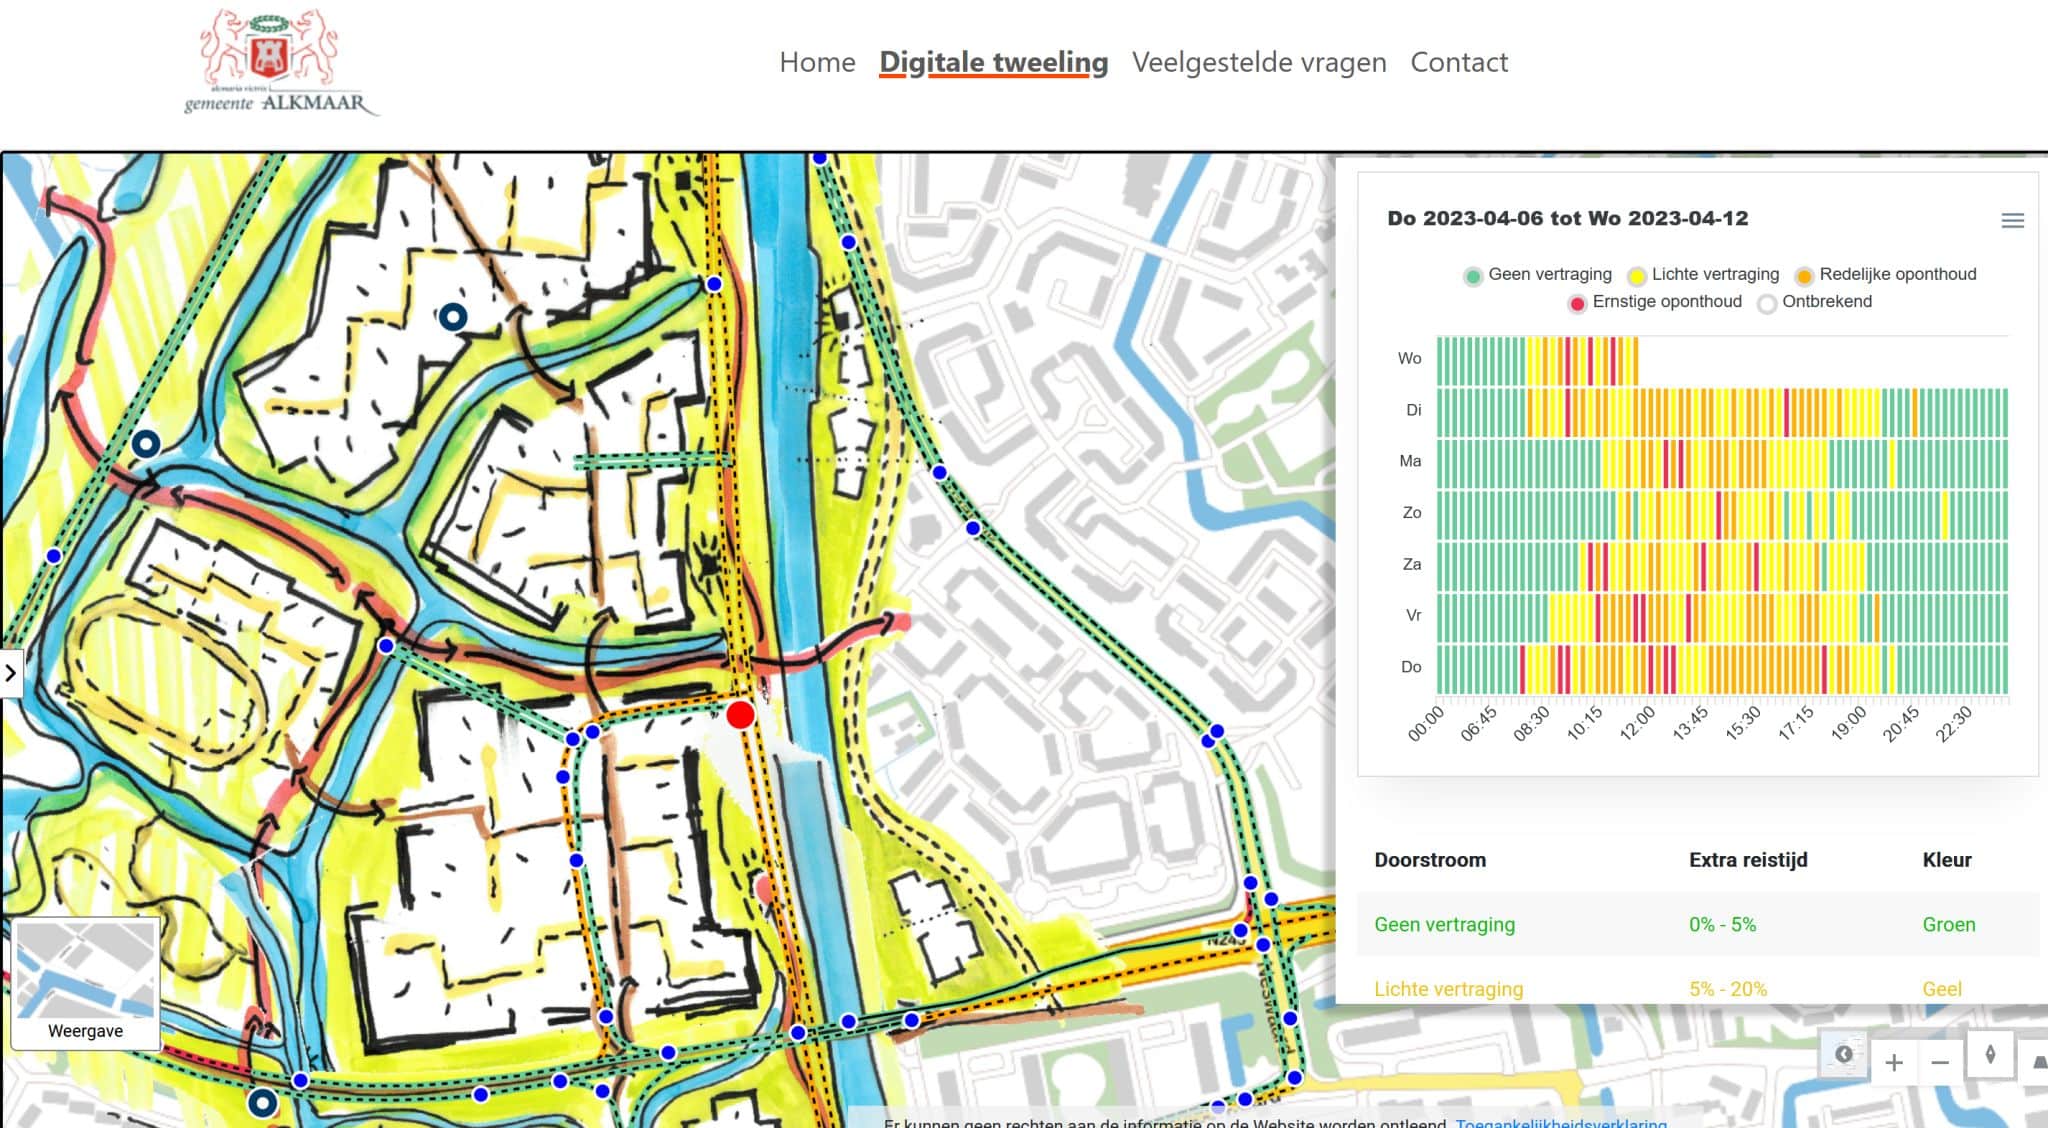Open the chart hamburger context menu
This screenshot has width=2048, height=1128.
click(x=2012, y=220)
